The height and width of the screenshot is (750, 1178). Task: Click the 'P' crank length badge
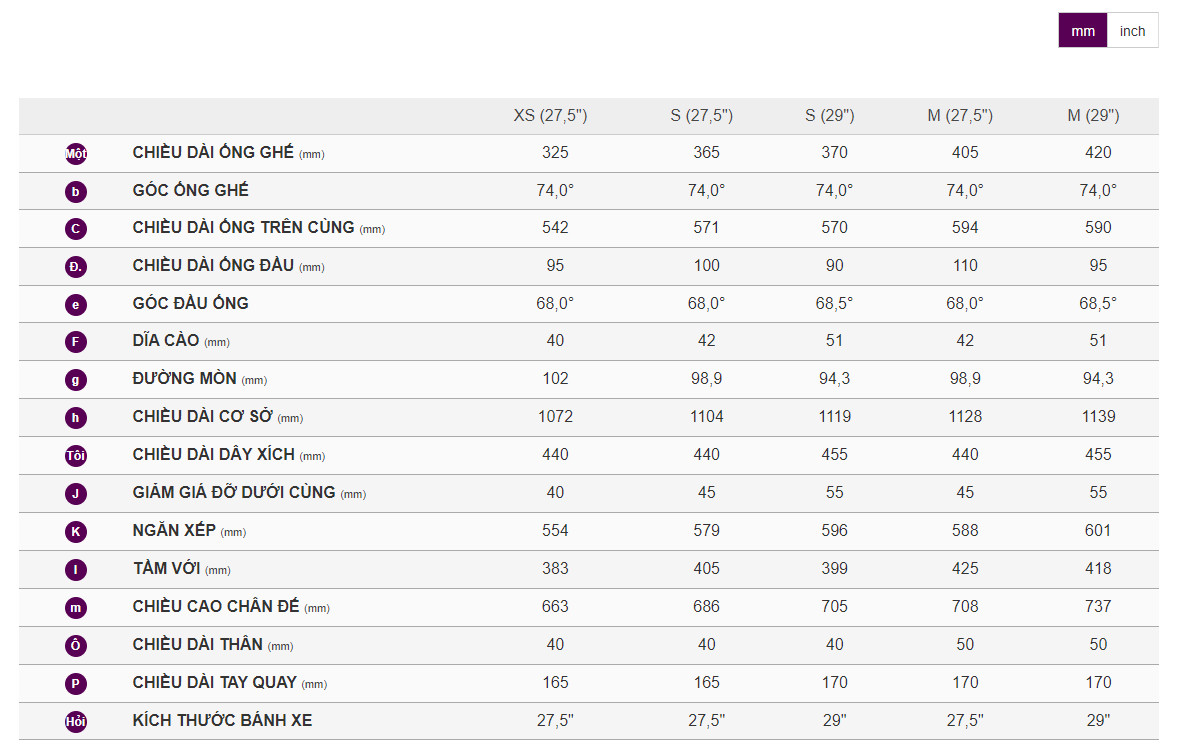[x=76, y=684]
